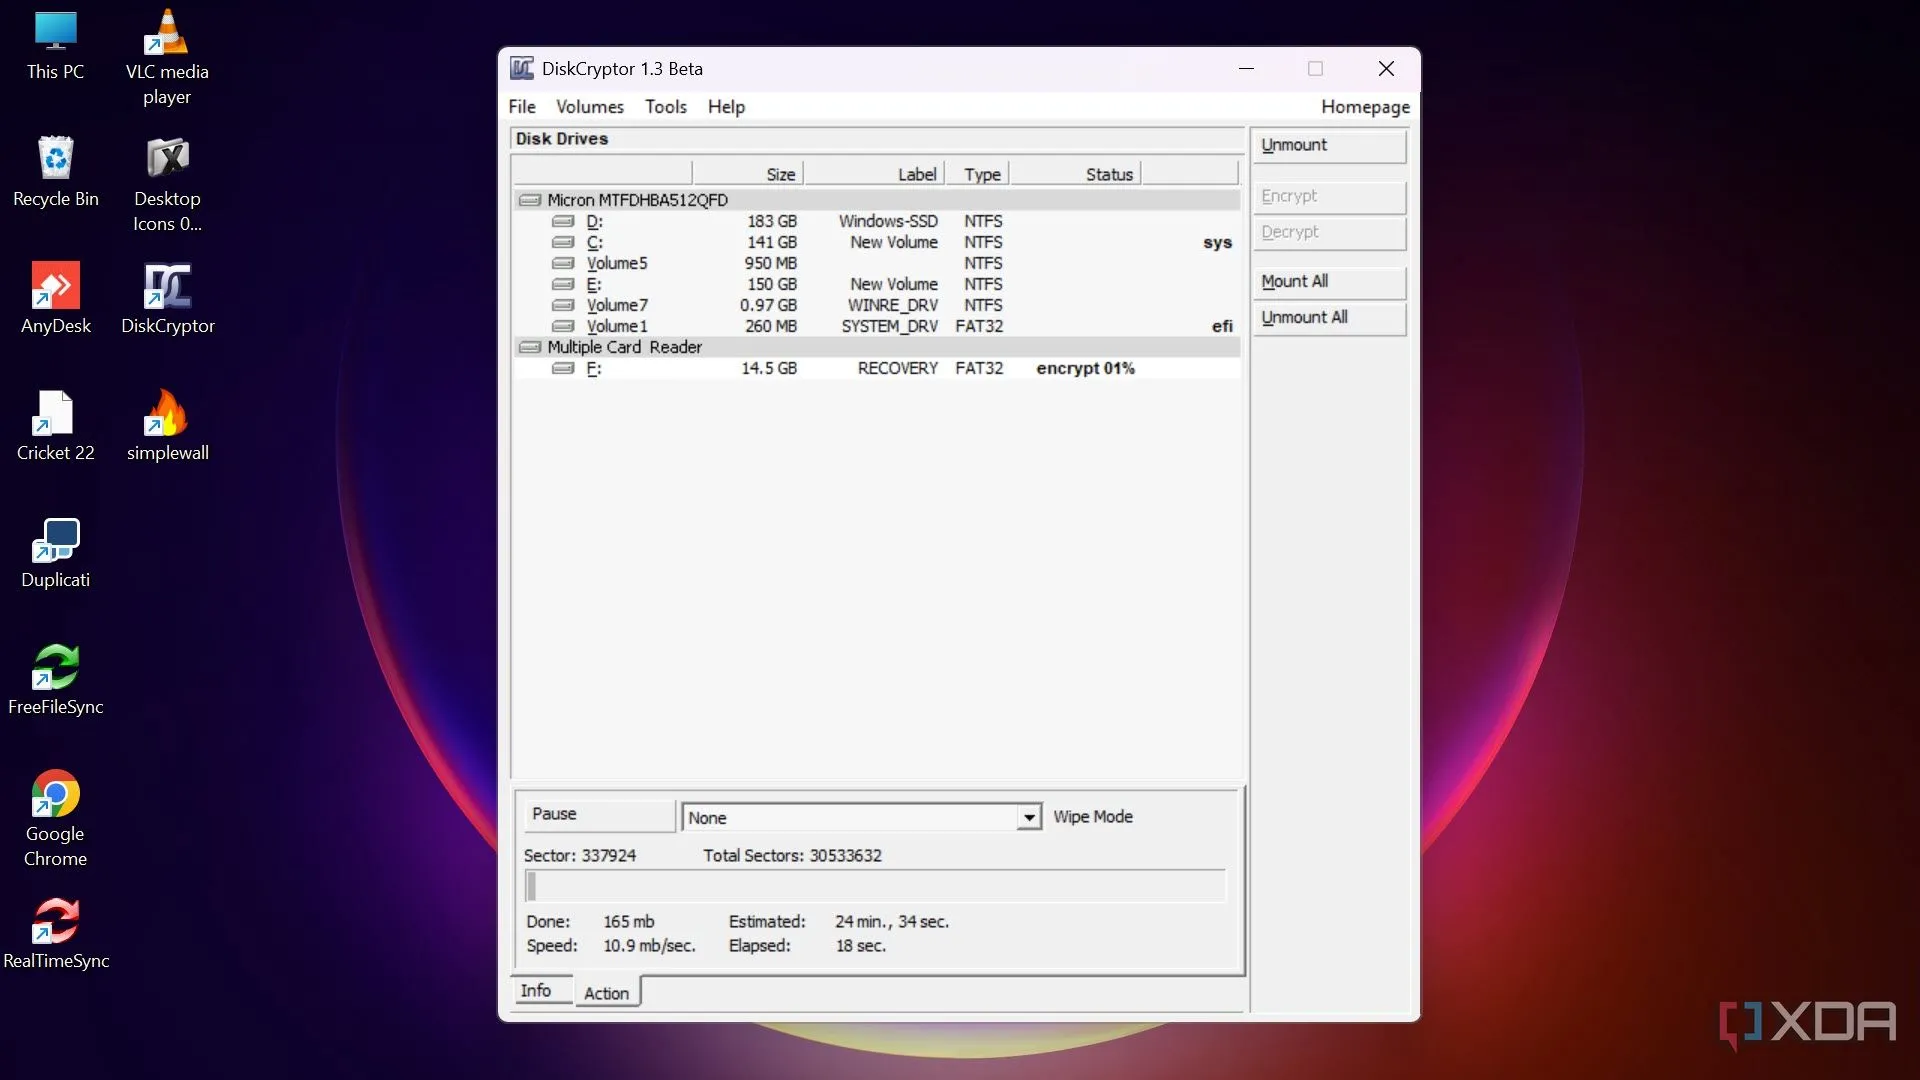Select the F: RECOVERY volume row

pyautogui.click(x=875, y=368)
